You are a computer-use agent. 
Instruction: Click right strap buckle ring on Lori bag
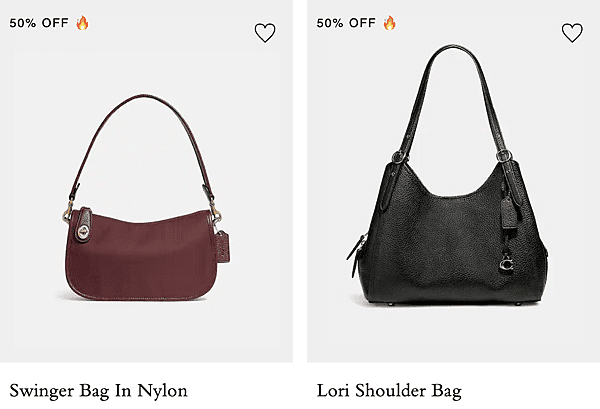tap(504, 155)
